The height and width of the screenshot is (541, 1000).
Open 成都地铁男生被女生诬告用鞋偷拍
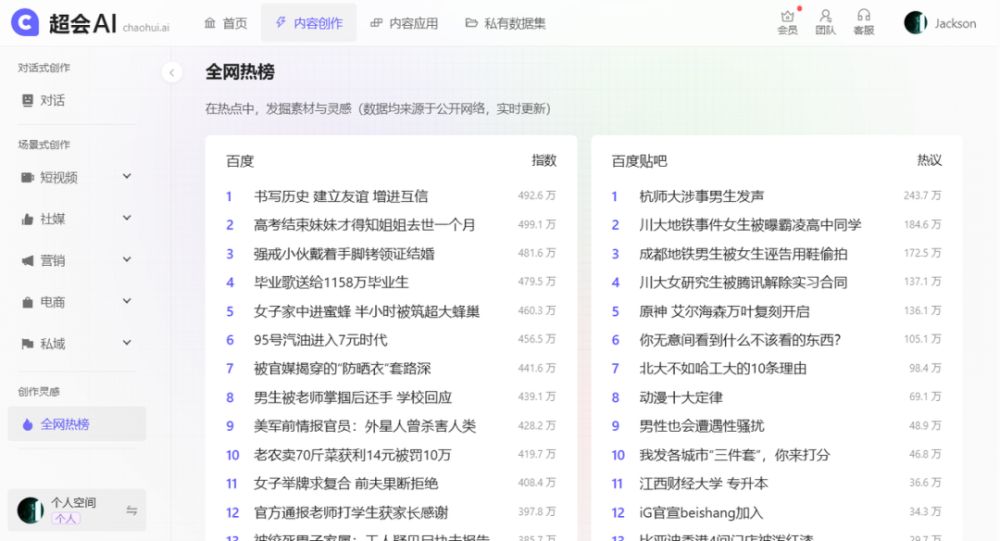coord(743,254)
